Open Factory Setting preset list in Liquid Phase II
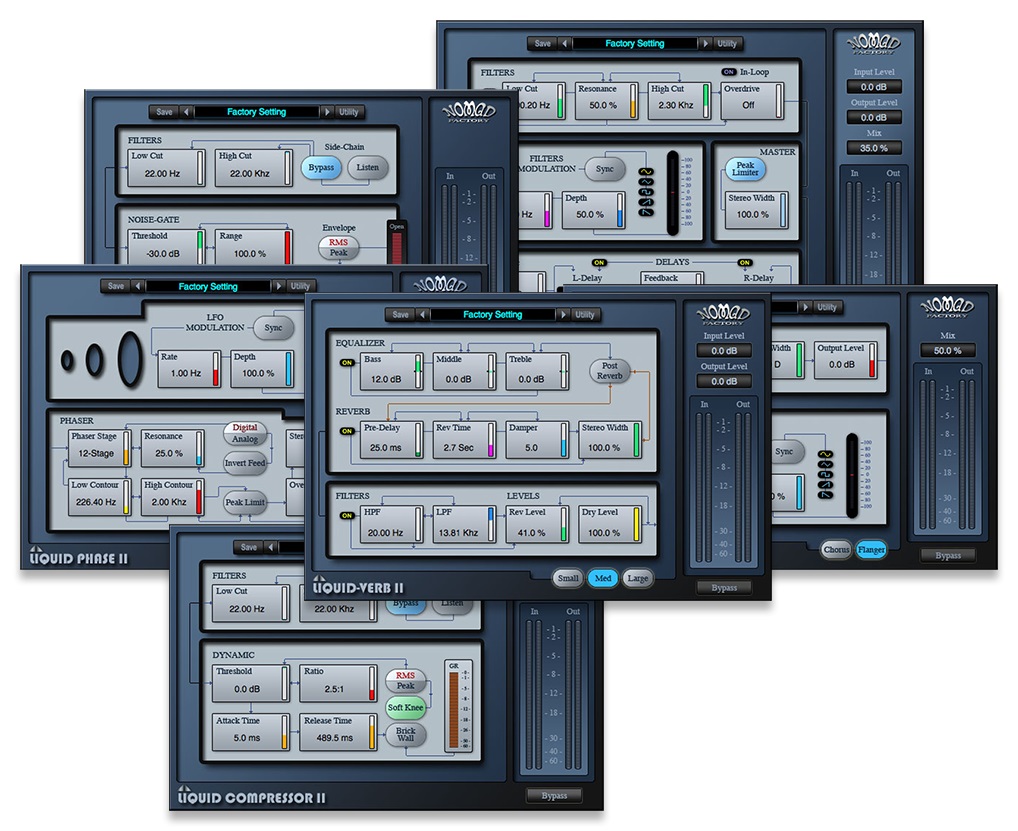Image resolution: width=1018 pixels, height=831 pixels. [208, 286]
